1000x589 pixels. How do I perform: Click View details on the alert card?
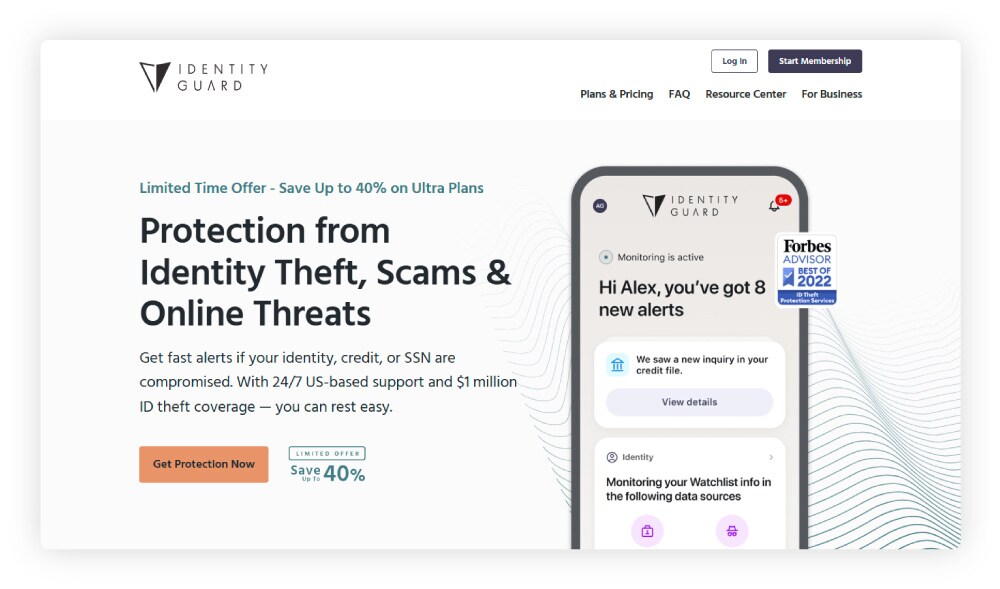click(688, 401)
